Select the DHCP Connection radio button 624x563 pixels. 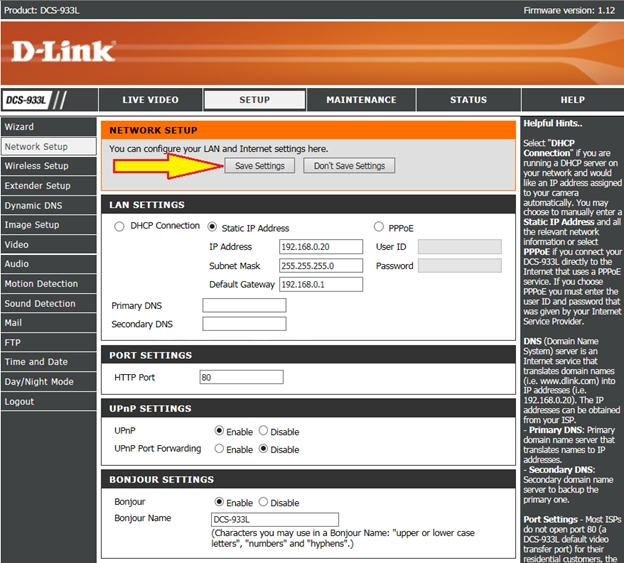(x=120, y=227)
